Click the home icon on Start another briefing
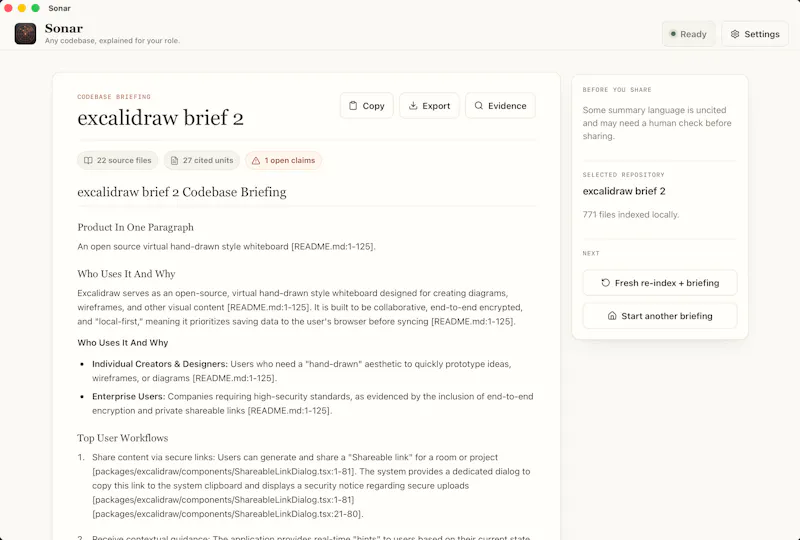 pyautogui.click(x=612, y=316)
